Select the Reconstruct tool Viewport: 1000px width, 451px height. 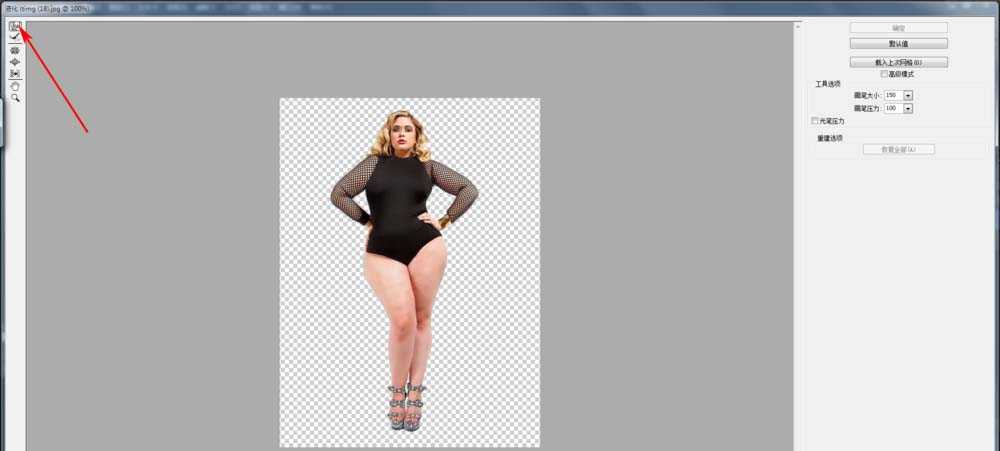click(x=15, y=37)
